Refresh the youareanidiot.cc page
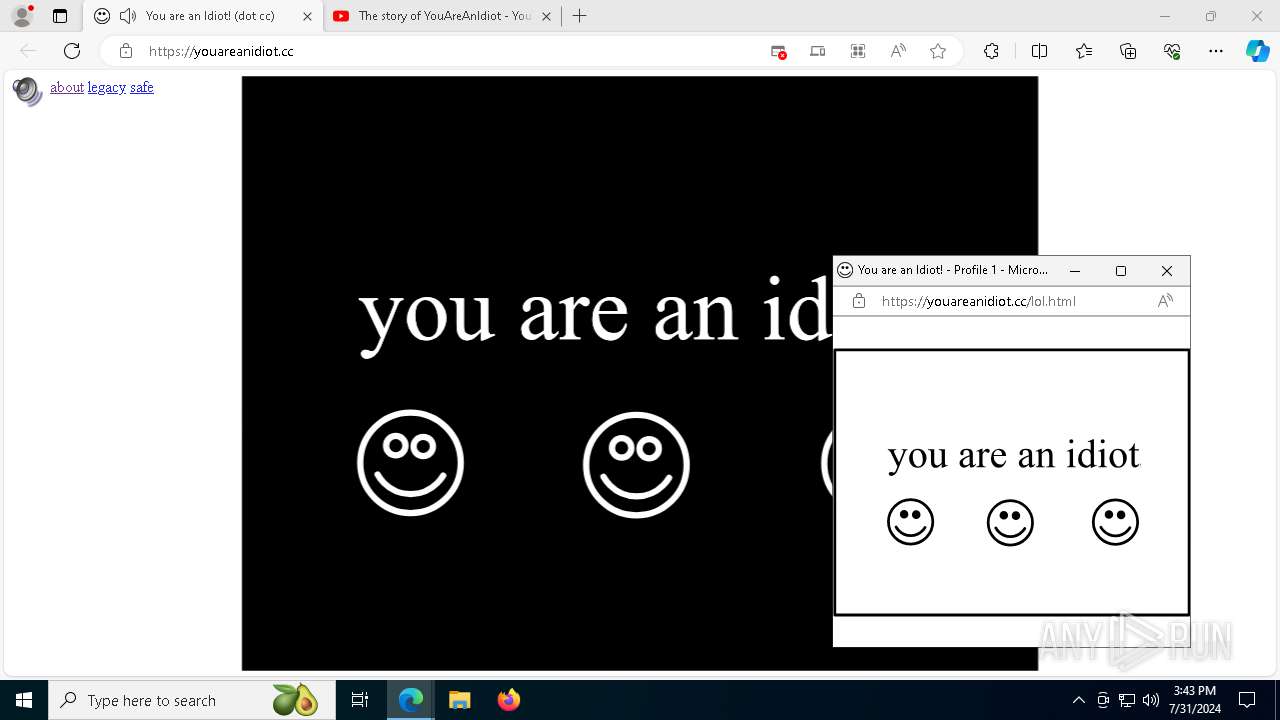This screenshot has width=1280, height=720. pos(72,51)
